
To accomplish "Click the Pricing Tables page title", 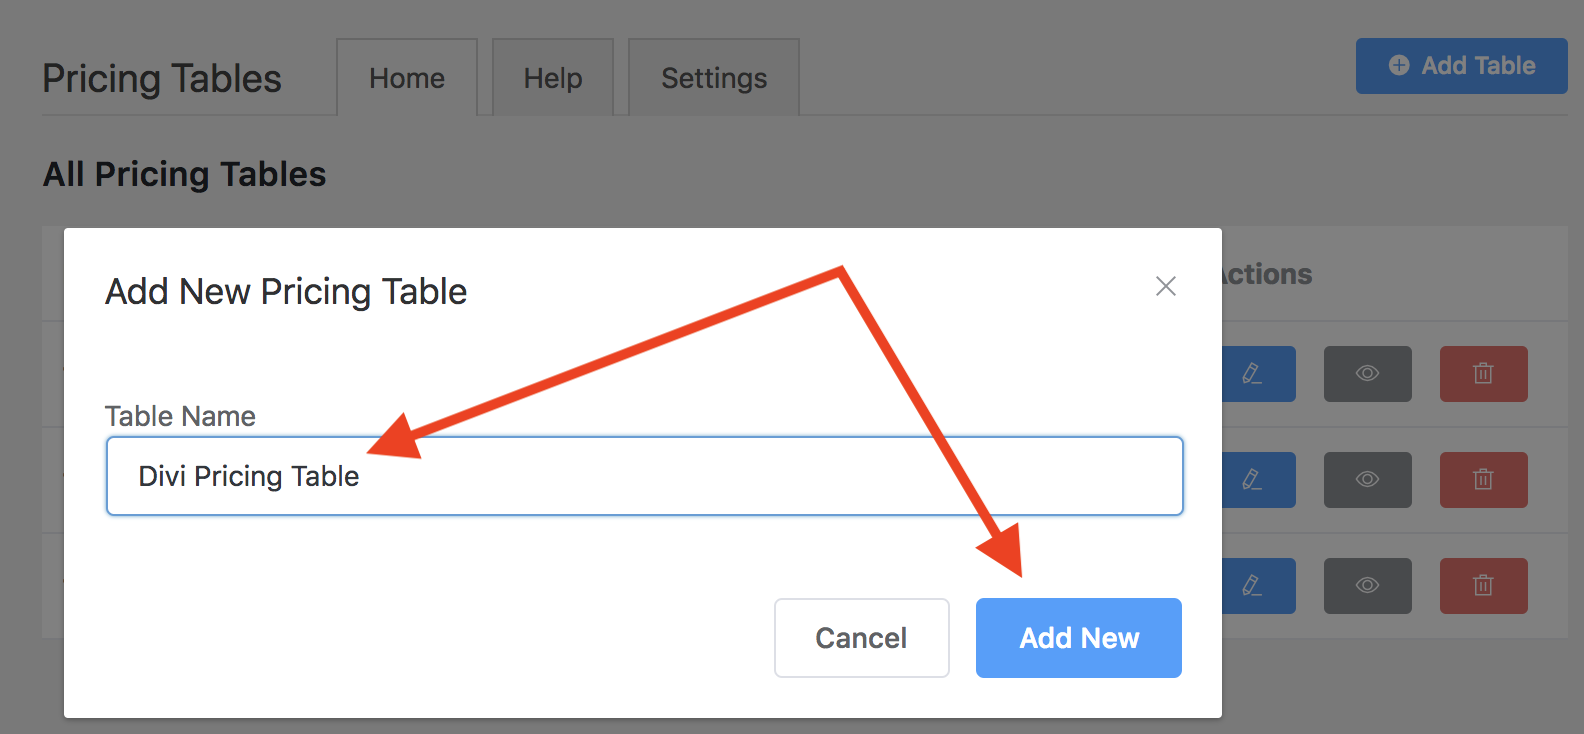I will (162, 79).
